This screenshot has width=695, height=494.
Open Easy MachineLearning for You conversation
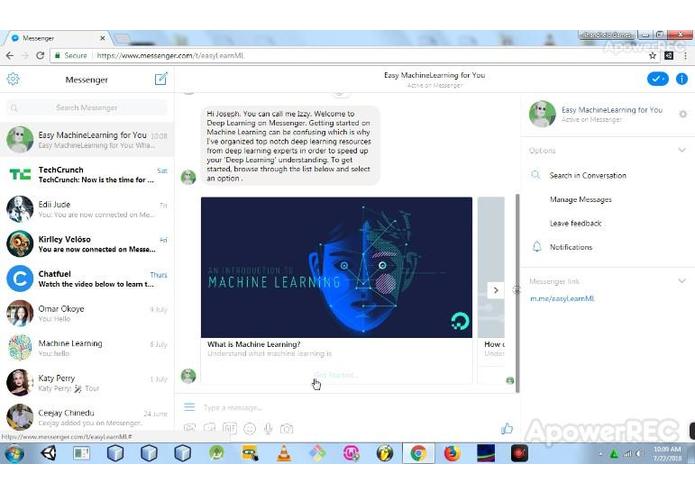87,140
